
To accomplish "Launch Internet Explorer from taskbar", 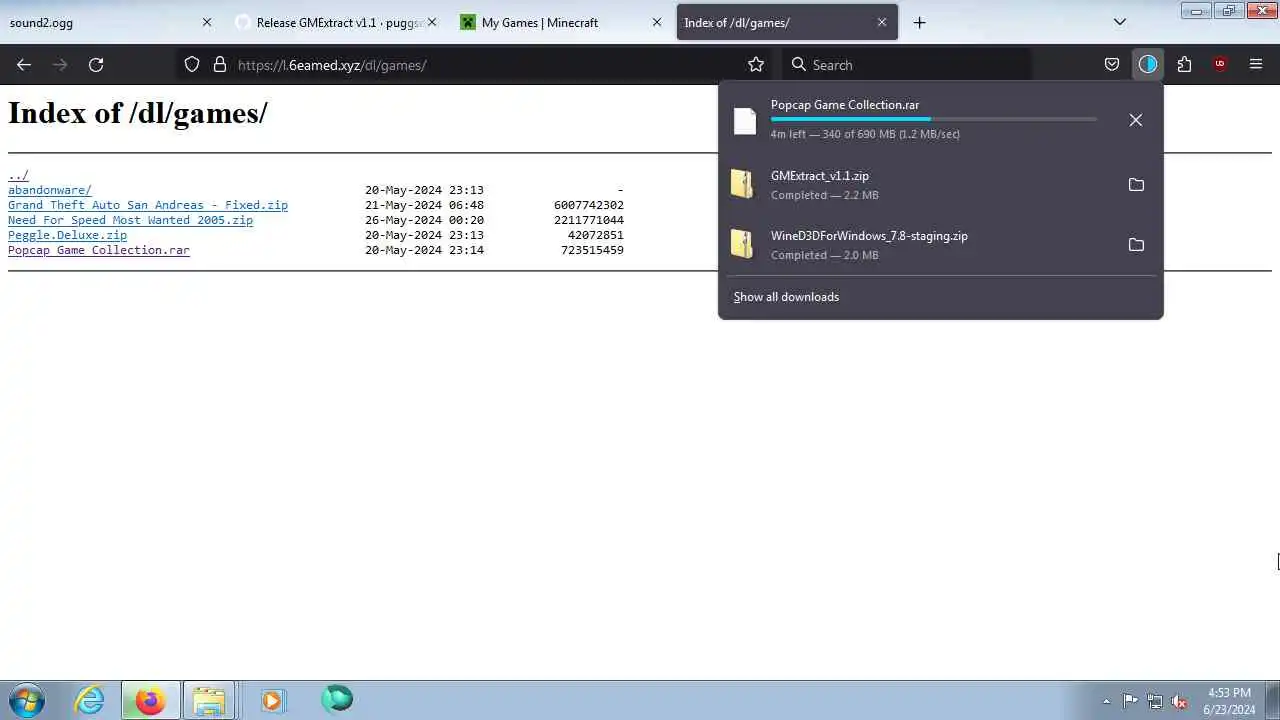I will (90, 700).
